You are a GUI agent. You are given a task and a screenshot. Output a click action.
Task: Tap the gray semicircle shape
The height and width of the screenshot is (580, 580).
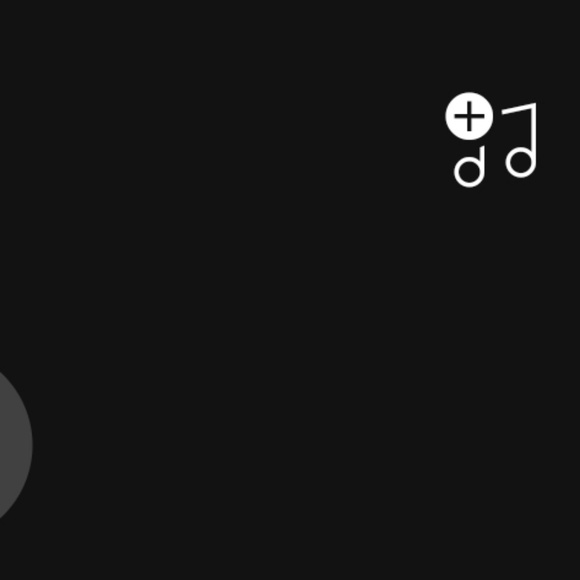point(15,446)
